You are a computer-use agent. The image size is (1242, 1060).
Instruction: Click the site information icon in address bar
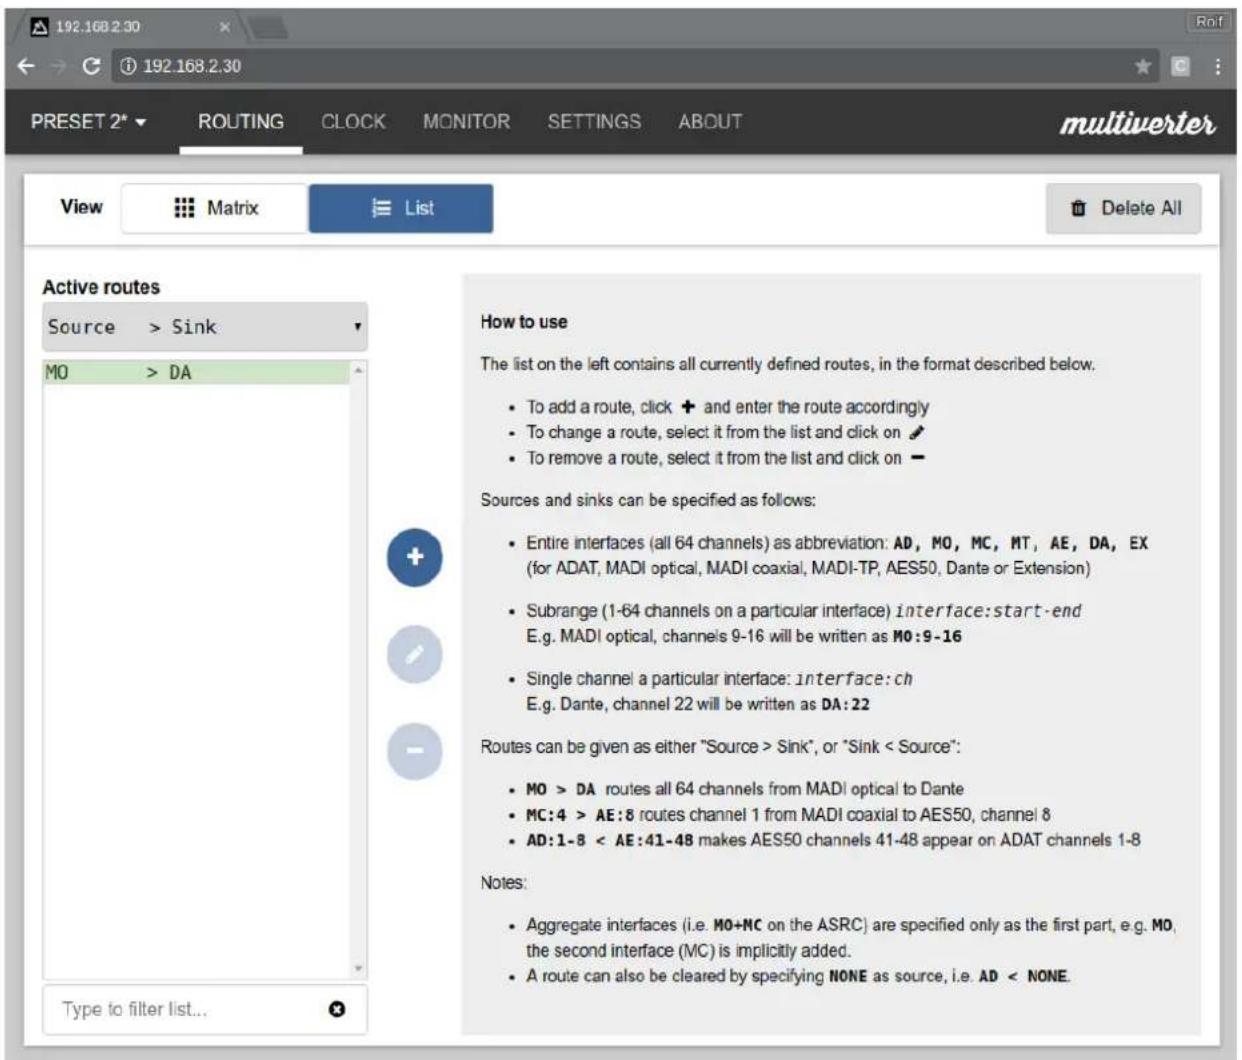pos(126,67)
